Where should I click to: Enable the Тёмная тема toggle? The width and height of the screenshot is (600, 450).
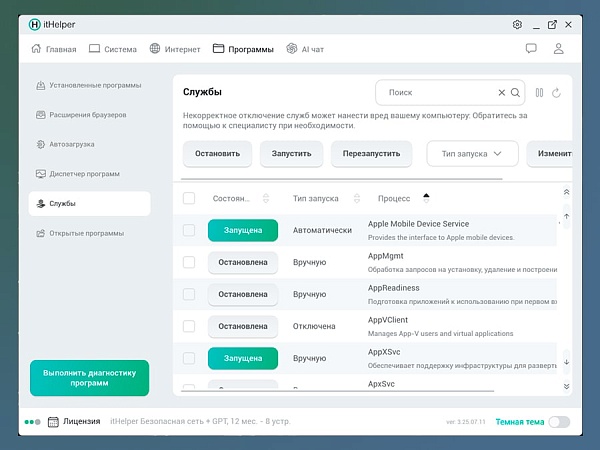click(x=559, y=422)
